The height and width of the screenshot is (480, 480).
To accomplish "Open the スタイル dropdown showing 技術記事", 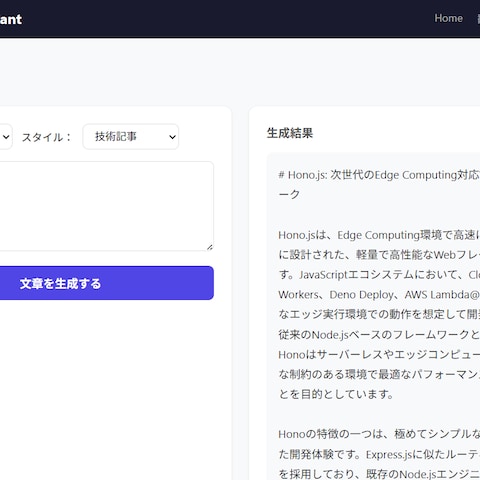I will point(131,137).
